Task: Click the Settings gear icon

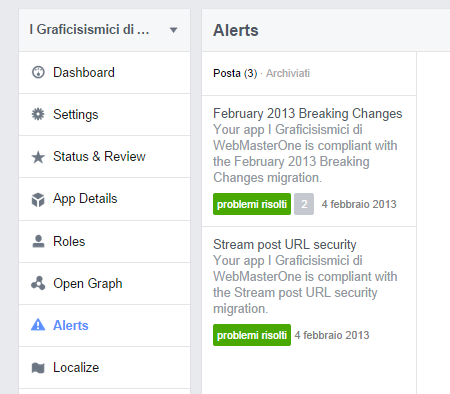Action: 38,114
